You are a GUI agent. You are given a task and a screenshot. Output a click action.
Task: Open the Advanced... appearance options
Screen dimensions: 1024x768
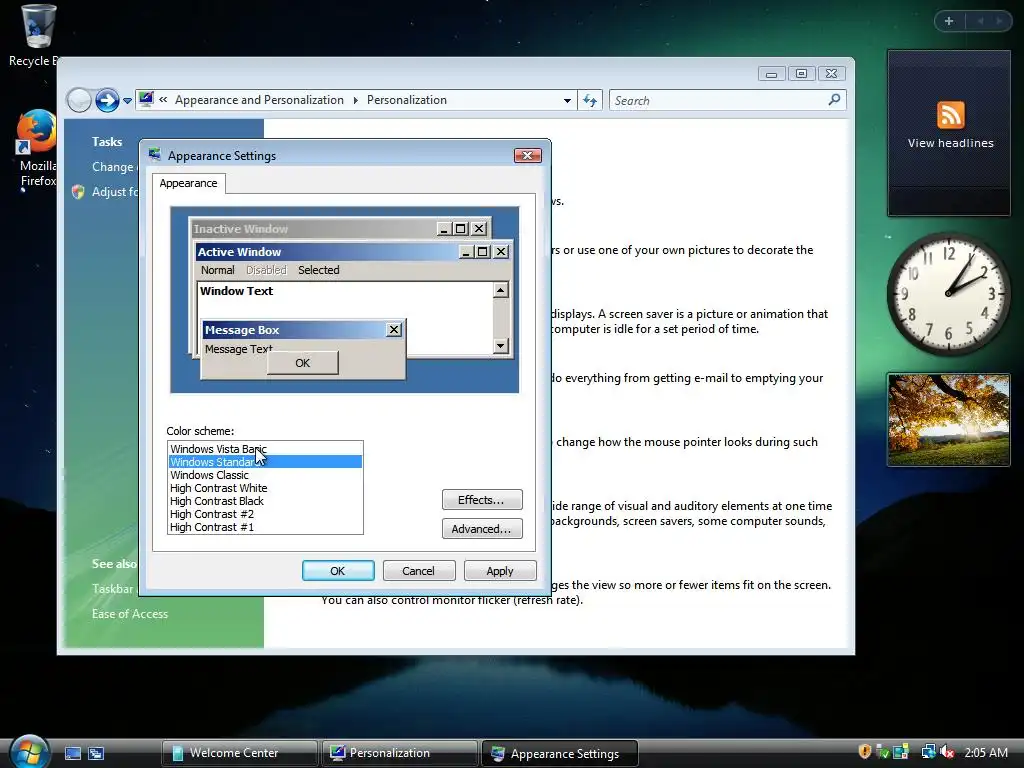482,528
